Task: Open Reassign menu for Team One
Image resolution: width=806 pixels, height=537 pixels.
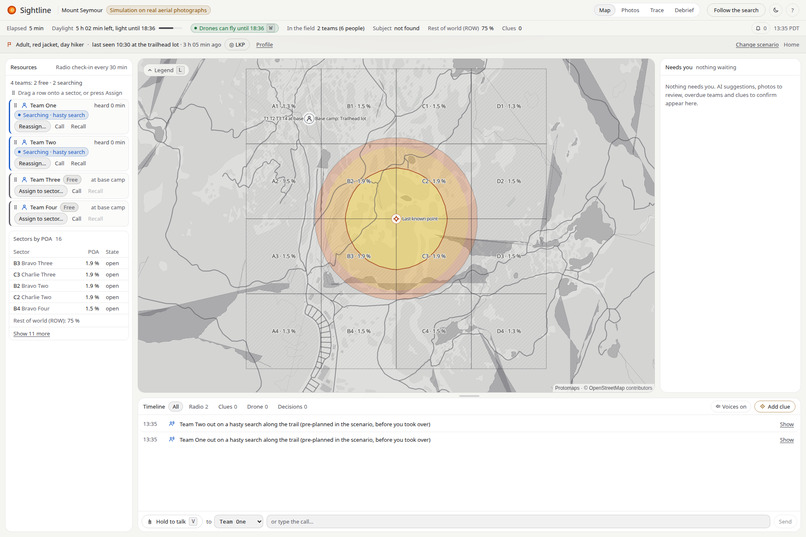Action: (32, 126)
